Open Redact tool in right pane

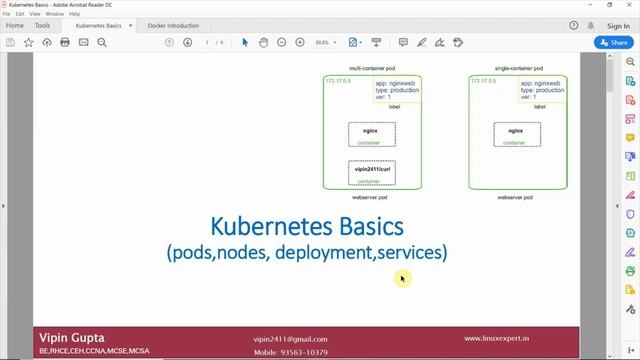click(630, 195)
